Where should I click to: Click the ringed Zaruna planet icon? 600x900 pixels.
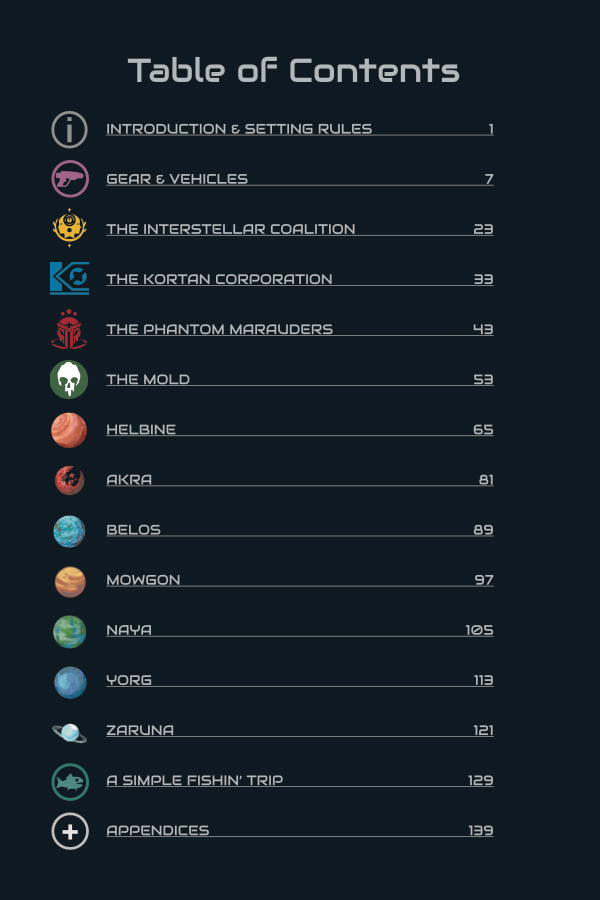[70, 732]
